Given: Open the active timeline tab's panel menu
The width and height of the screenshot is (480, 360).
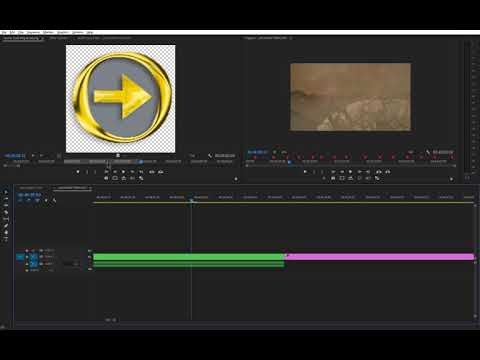Looking at the screenshot, I should (x=90, y=188).
